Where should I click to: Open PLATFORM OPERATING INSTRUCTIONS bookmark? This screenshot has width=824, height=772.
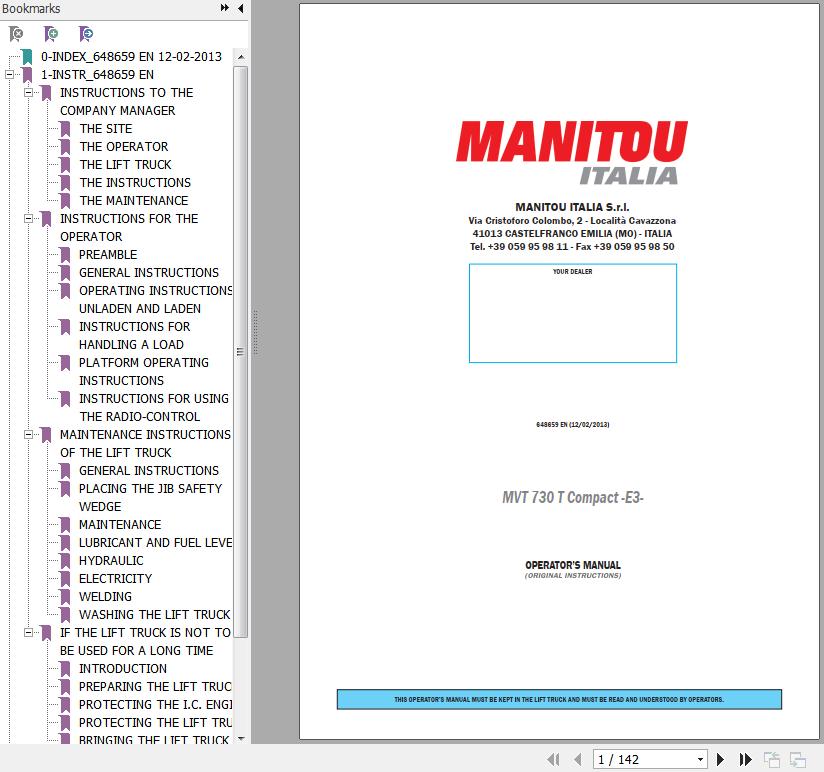pyautogui.click(x=143, y=372)
